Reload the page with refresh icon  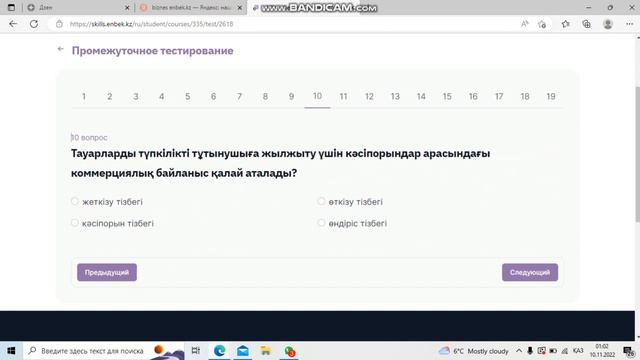(34, 24)
